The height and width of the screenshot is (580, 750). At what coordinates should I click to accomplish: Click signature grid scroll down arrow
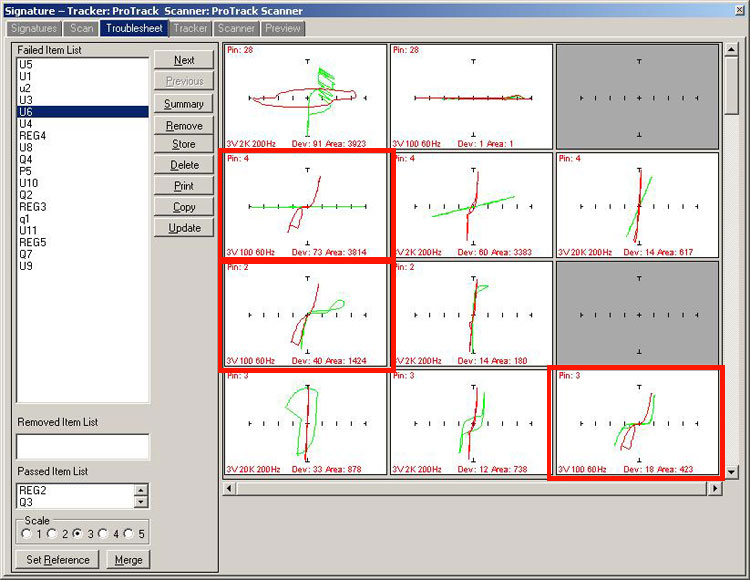click(x=731, y=472)
